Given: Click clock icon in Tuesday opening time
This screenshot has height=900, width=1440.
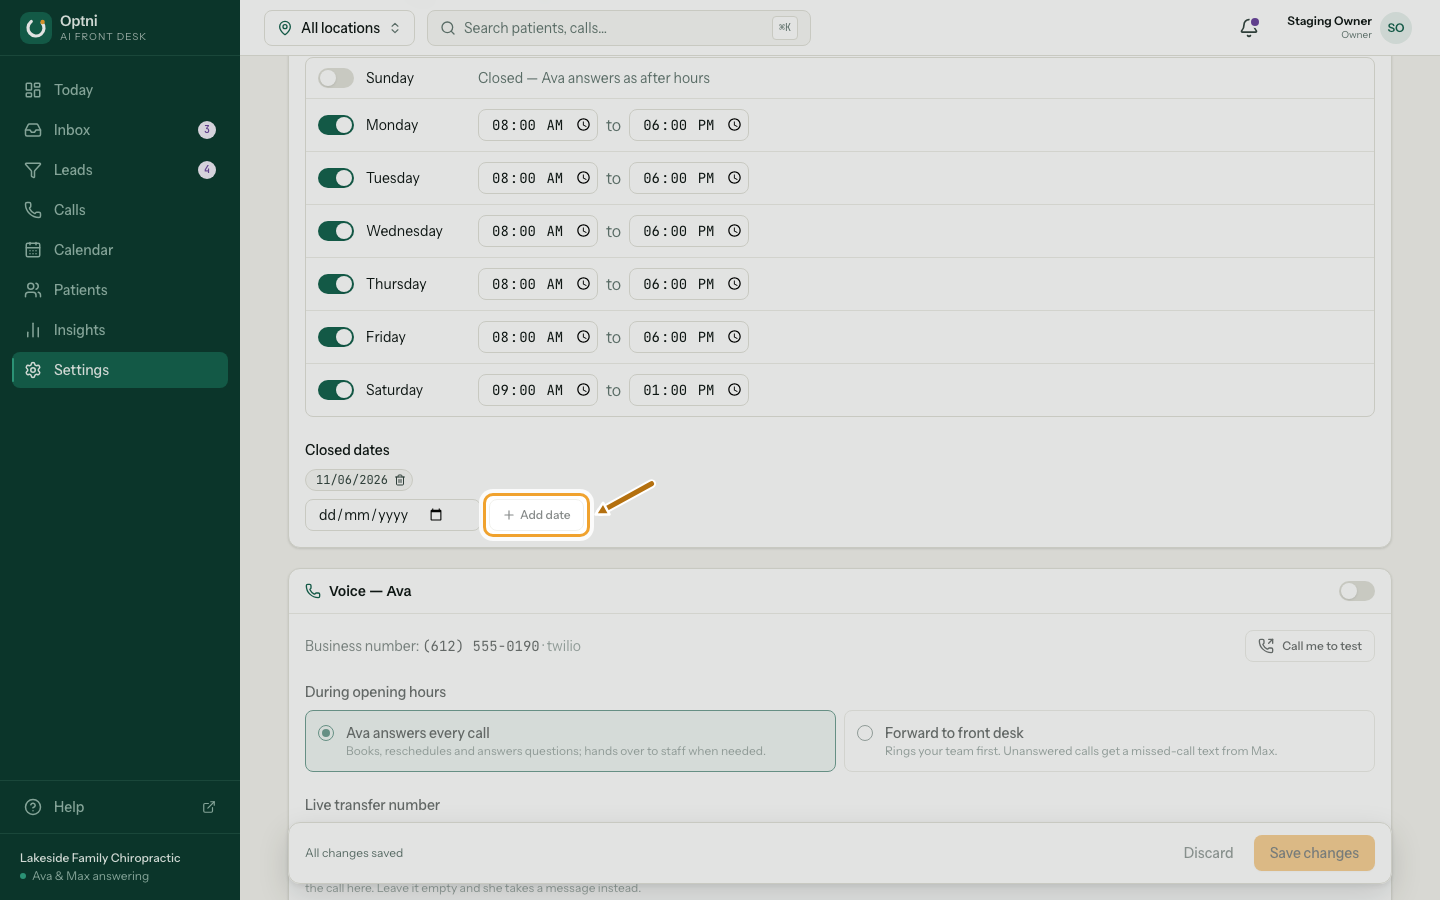Looking at the screenshot, I should point(583,178).
